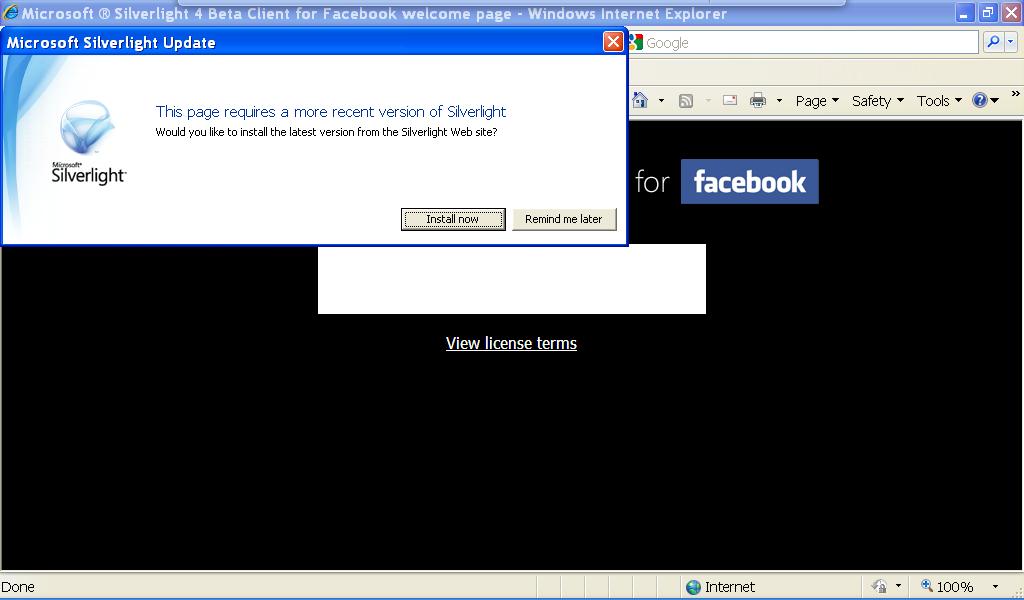Choose Remind me later

pos(564,219)
